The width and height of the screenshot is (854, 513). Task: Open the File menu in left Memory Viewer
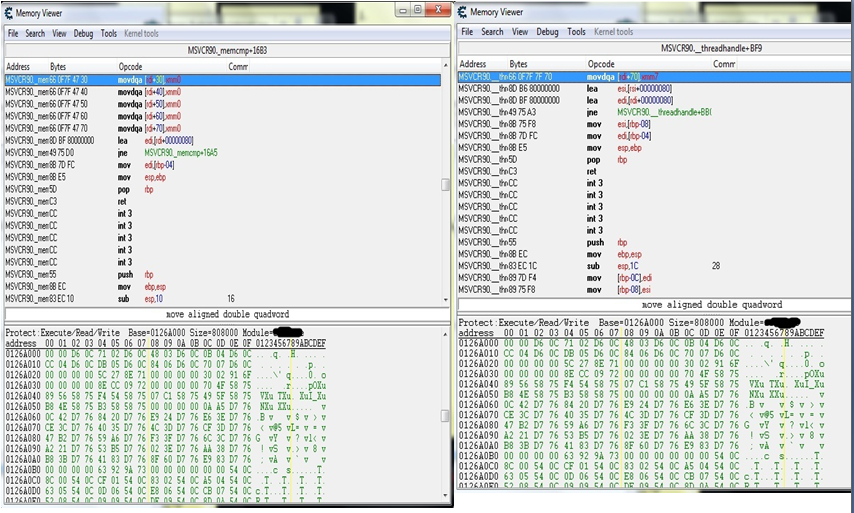pos(13,33)
